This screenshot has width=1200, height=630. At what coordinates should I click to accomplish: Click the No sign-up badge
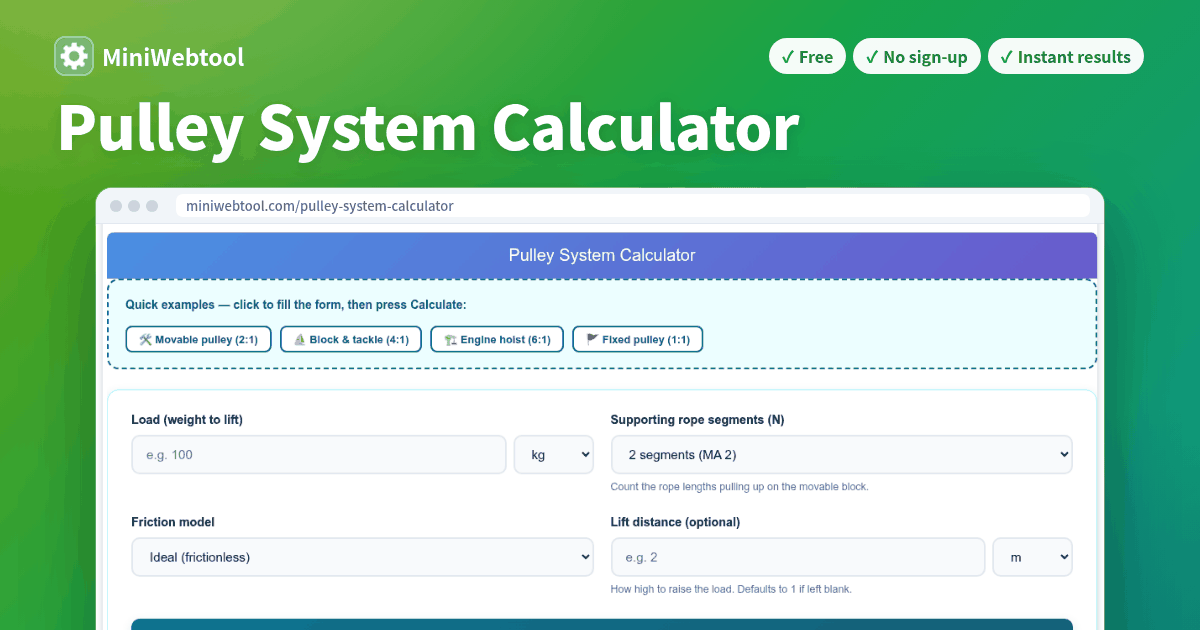[x=916, y=57]
